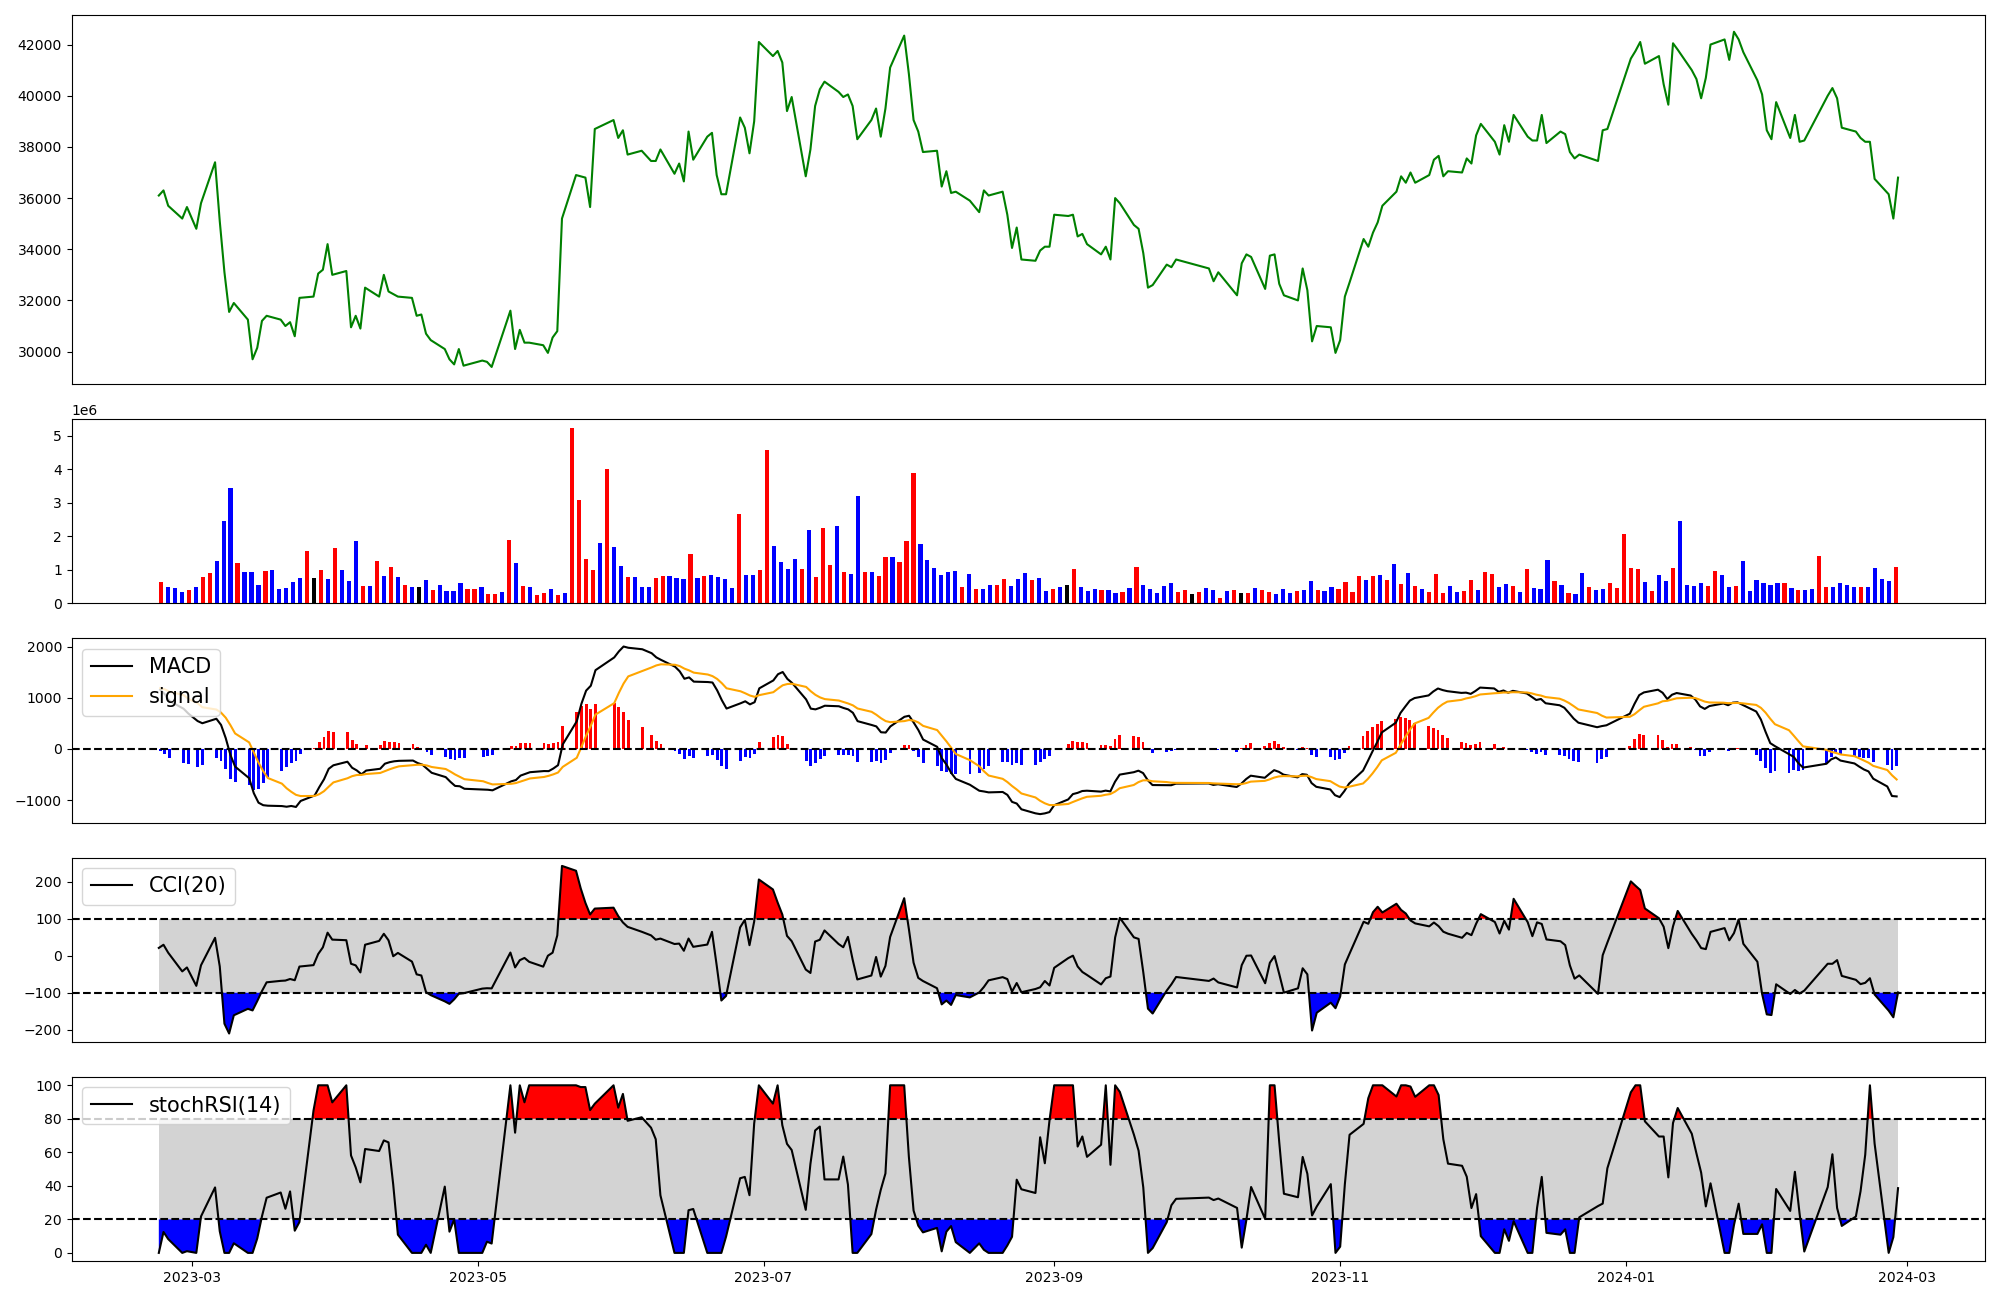The width and height of the screenshot is (2000, 1300).
Task: Click the 2024-01 date axis label
Action: click(1626, 1277)
